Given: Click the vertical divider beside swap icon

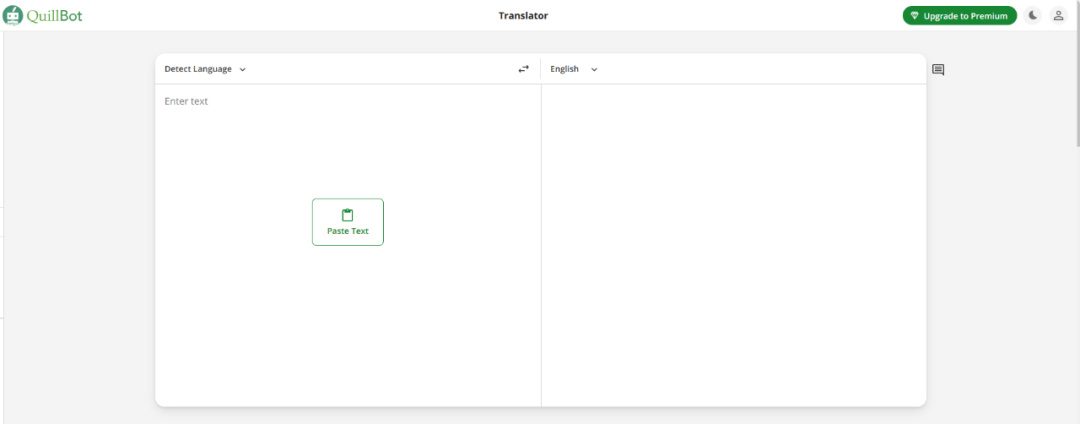Looking at the screenshot, I should 541,69.
